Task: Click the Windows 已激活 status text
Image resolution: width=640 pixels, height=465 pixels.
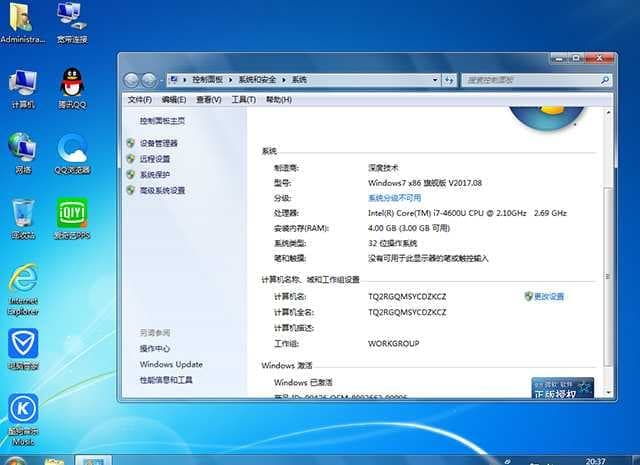Action: tap(303, 383)
